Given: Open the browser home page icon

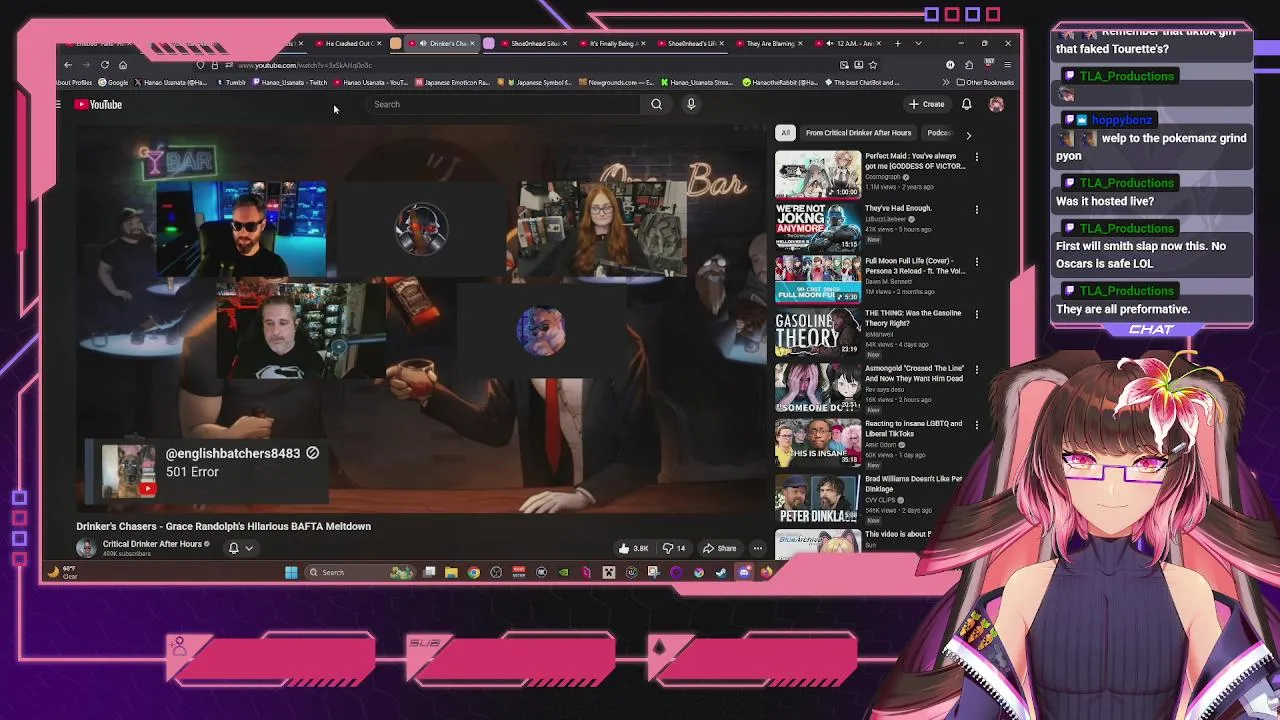Looking at the screenshot, I should (x=123, y=65).
